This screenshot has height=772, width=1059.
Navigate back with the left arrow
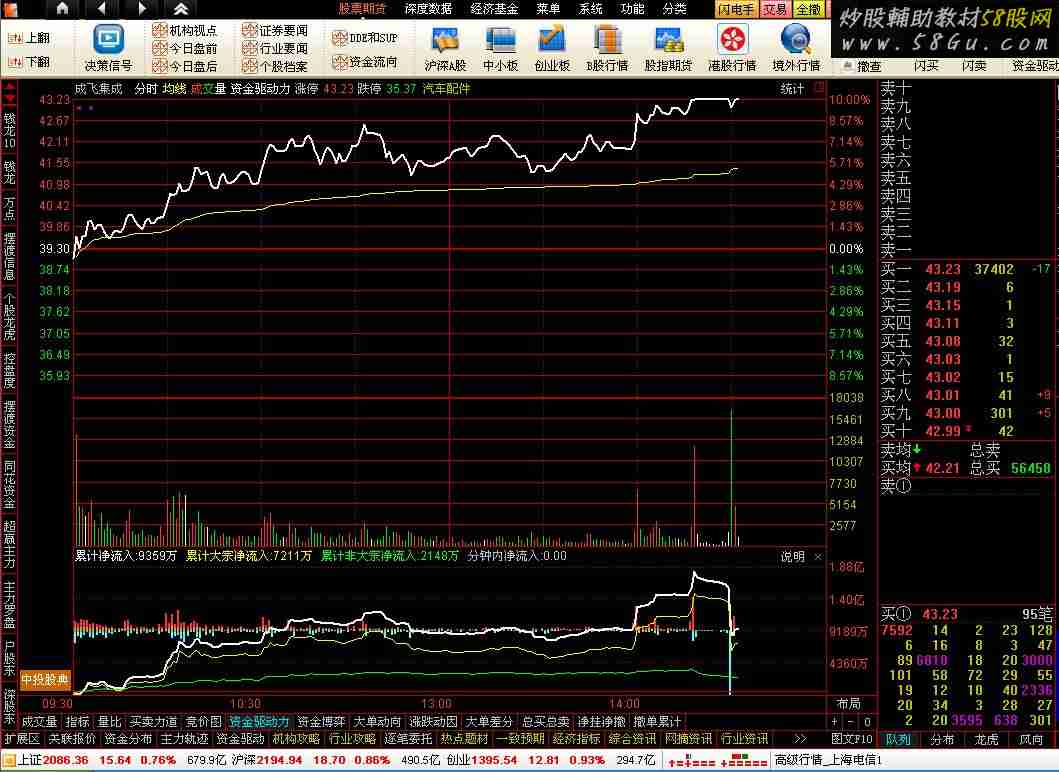[x=102, y=9]
